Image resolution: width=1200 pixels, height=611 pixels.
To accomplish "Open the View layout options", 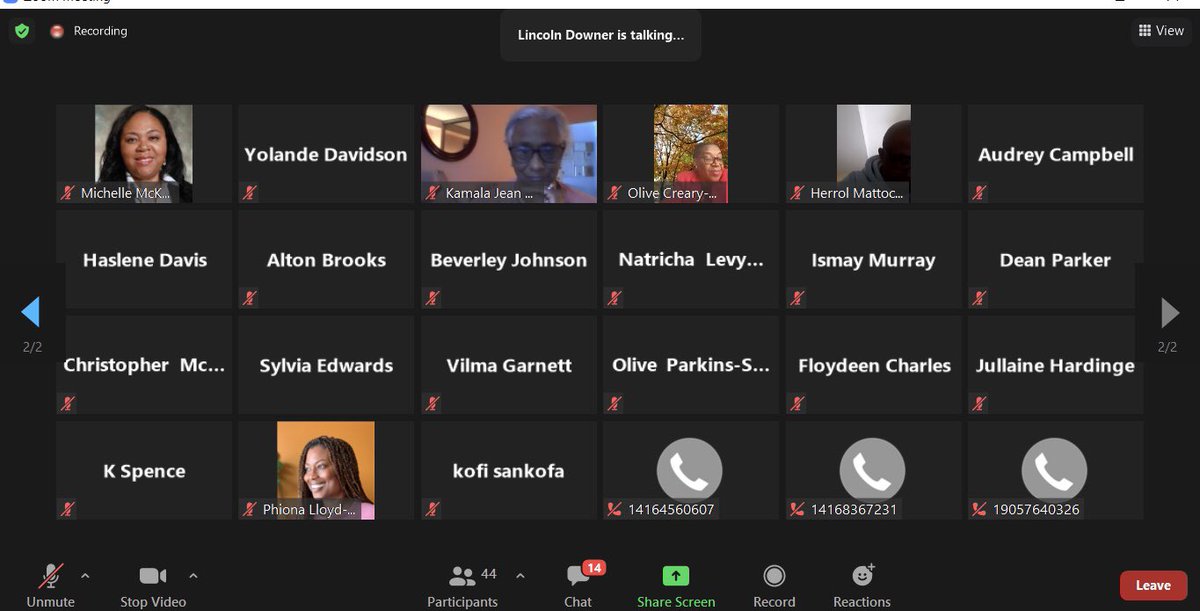I will tap(1160, 31).
